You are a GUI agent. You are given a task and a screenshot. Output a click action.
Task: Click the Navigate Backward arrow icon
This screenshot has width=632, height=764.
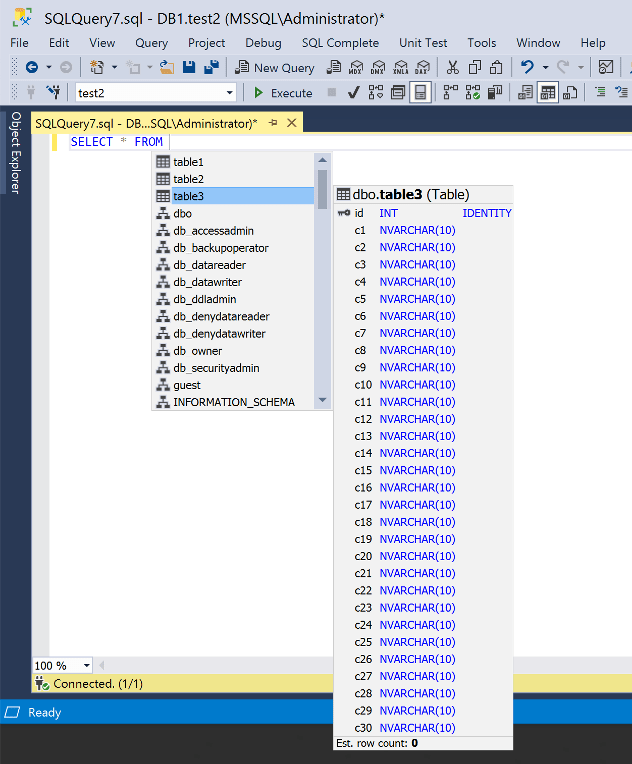tap(32, 67)
